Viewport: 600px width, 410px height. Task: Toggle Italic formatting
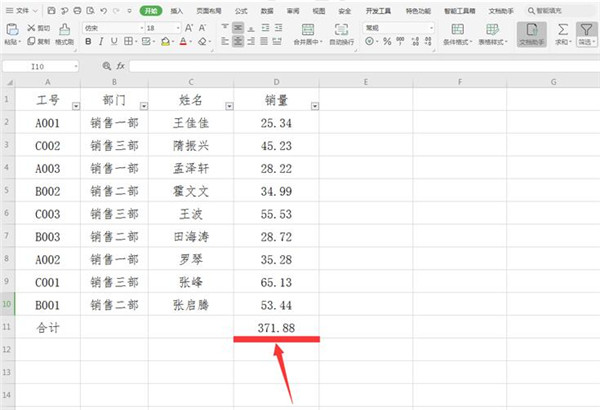pos(102,43)
